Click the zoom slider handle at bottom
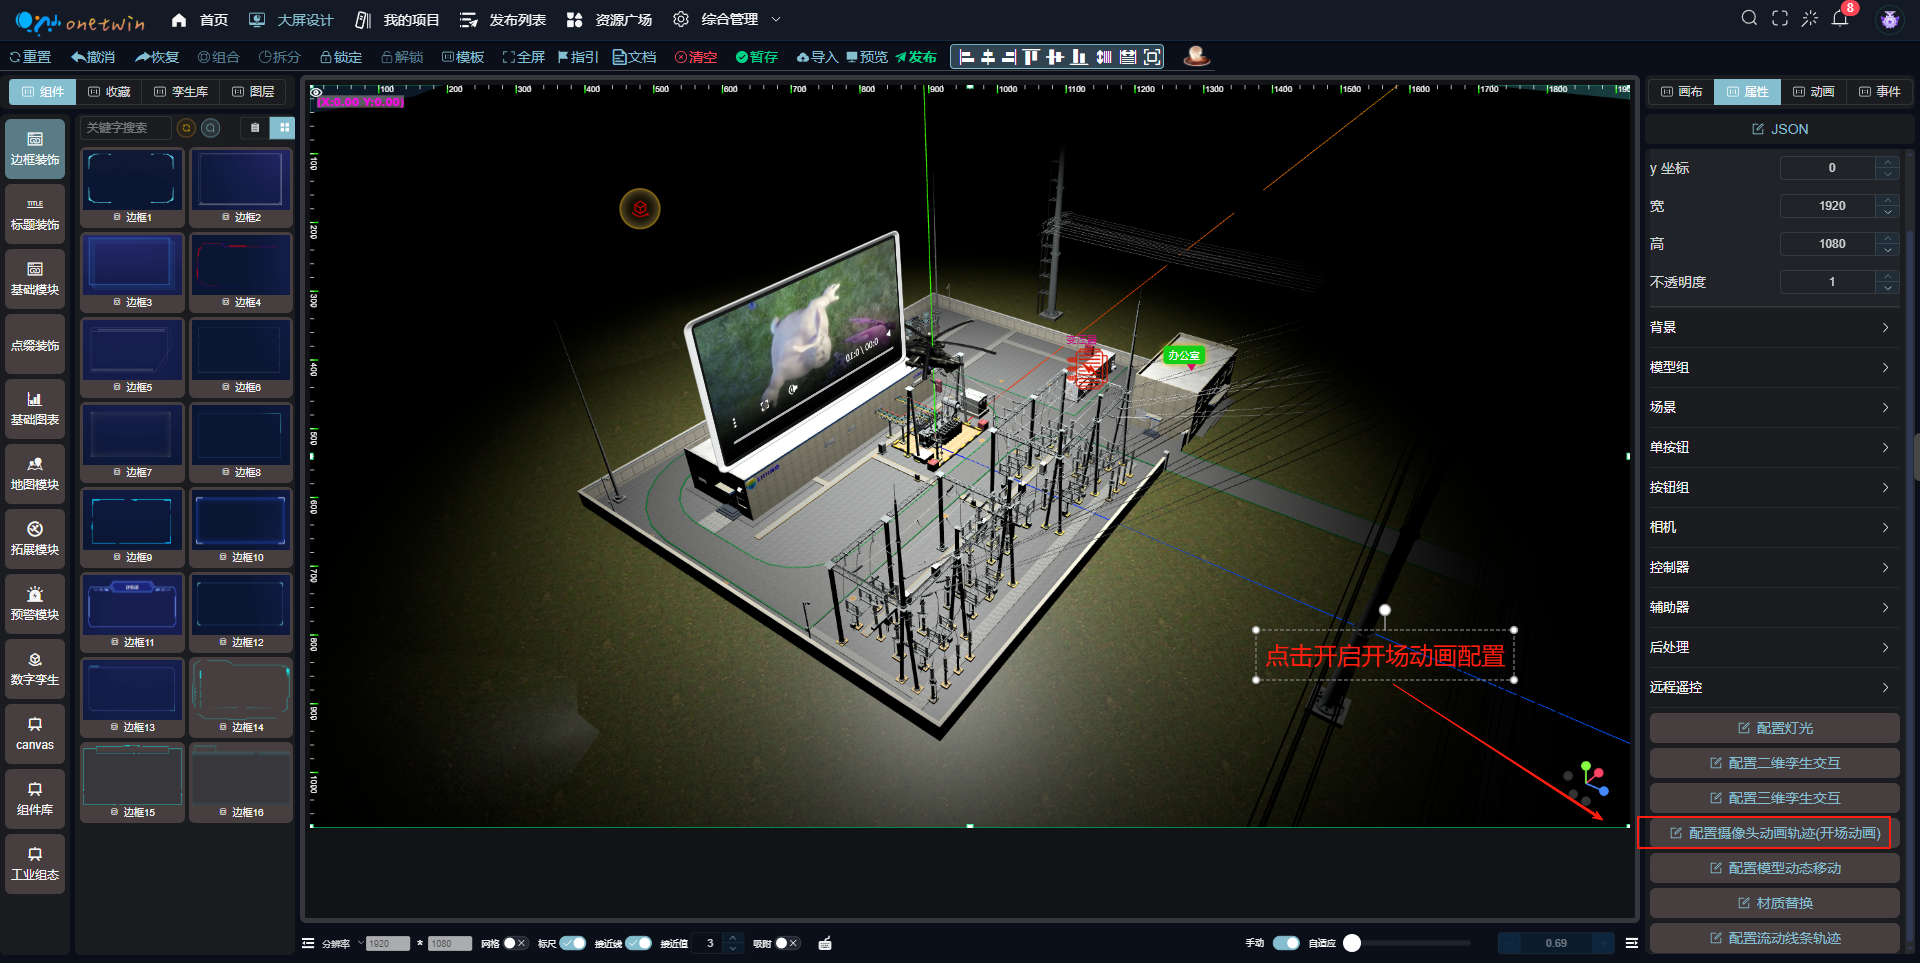 click(1352, 943)
